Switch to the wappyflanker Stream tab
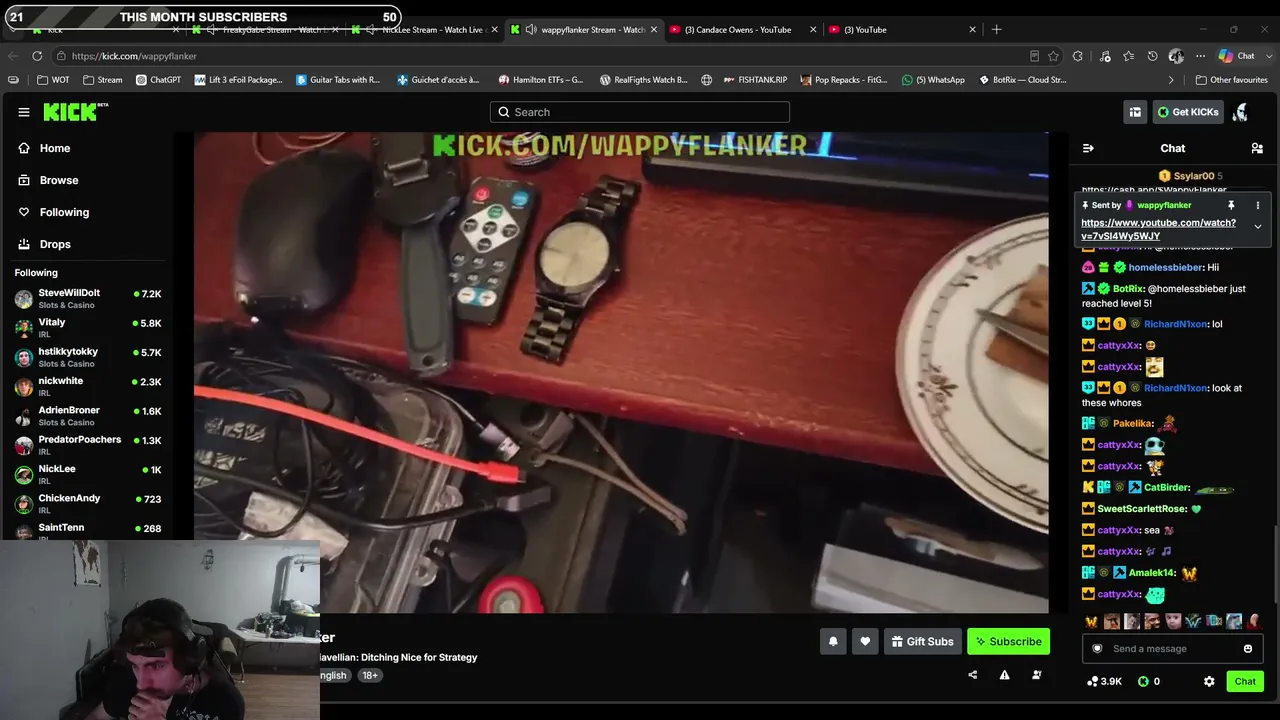 (x=583, y=30)
